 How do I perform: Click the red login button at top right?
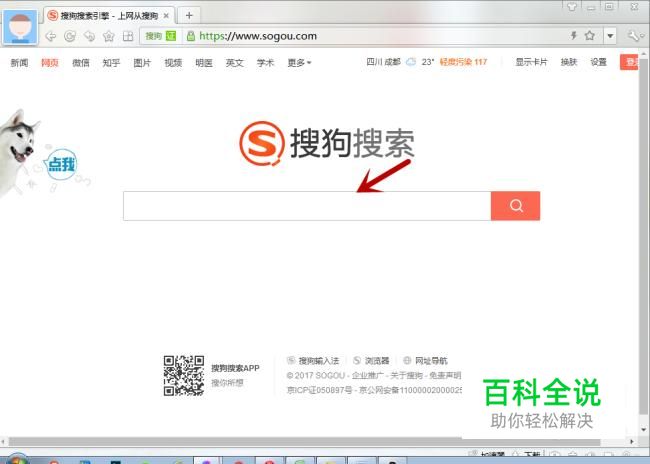coord(629,62)
